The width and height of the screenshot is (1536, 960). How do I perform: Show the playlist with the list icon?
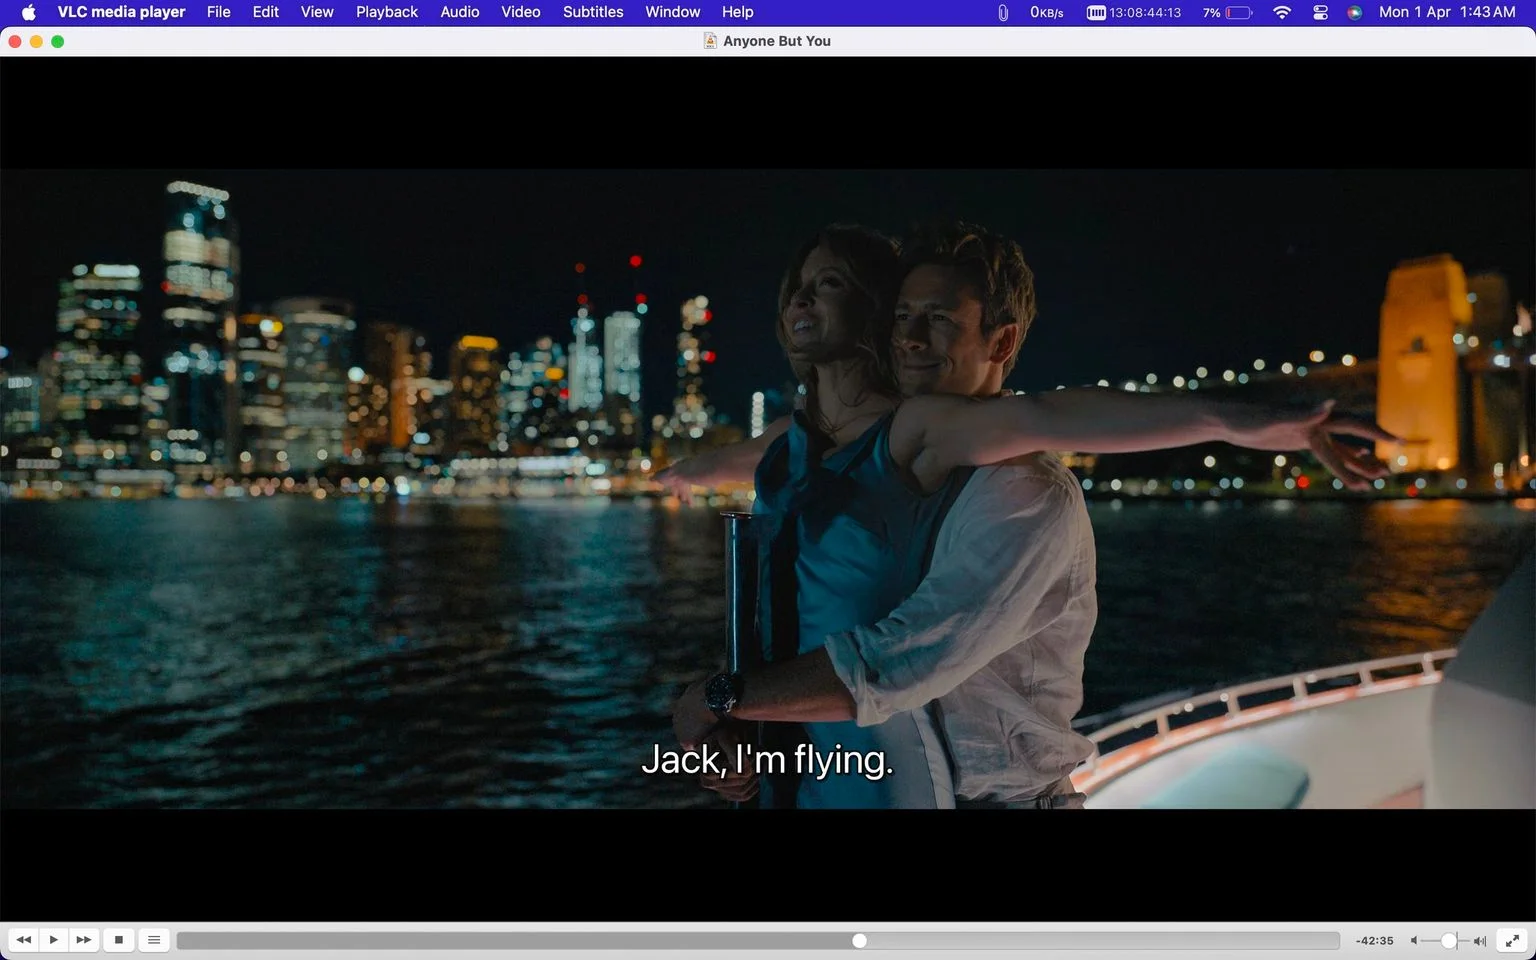tap(154, 940)
